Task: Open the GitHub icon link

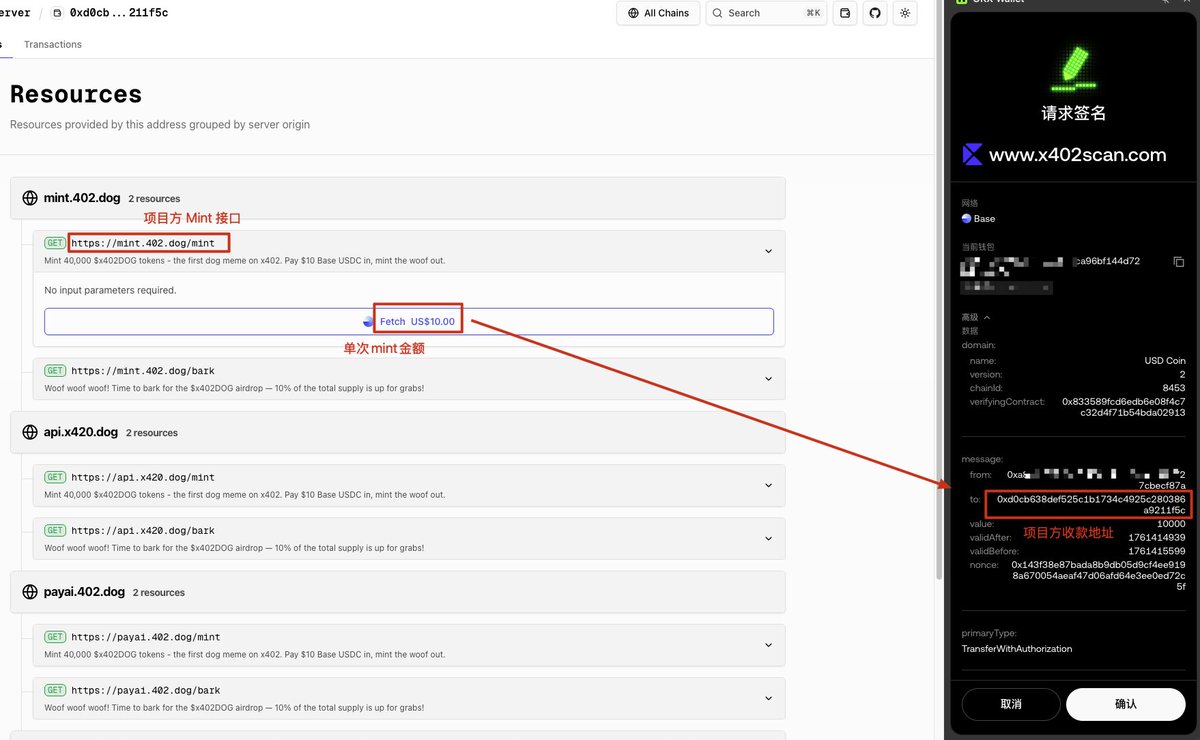Action: pyautogui.click(x=875, y=13)
